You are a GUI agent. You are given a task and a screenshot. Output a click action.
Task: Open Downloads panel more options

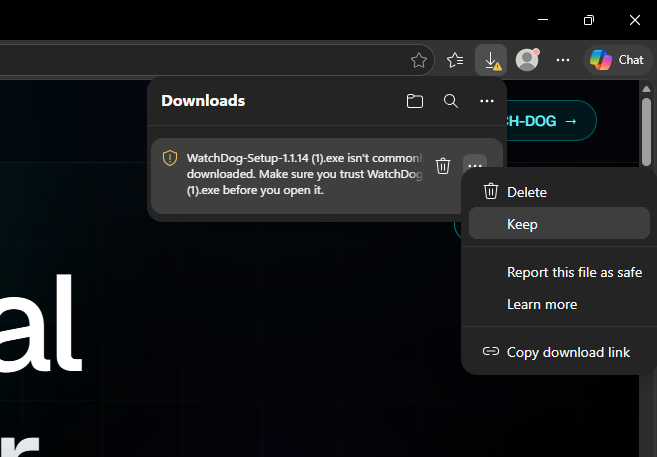click(x=486, y=101)
